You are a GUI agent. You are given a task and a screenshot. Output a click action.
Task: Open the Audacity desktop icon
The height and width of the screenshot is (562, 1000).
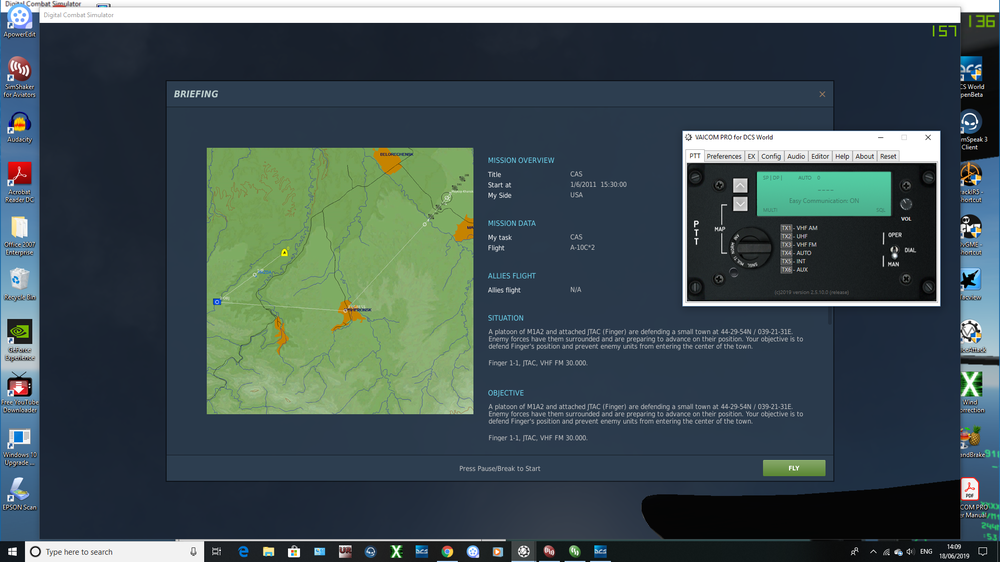(x=19, y=128)
